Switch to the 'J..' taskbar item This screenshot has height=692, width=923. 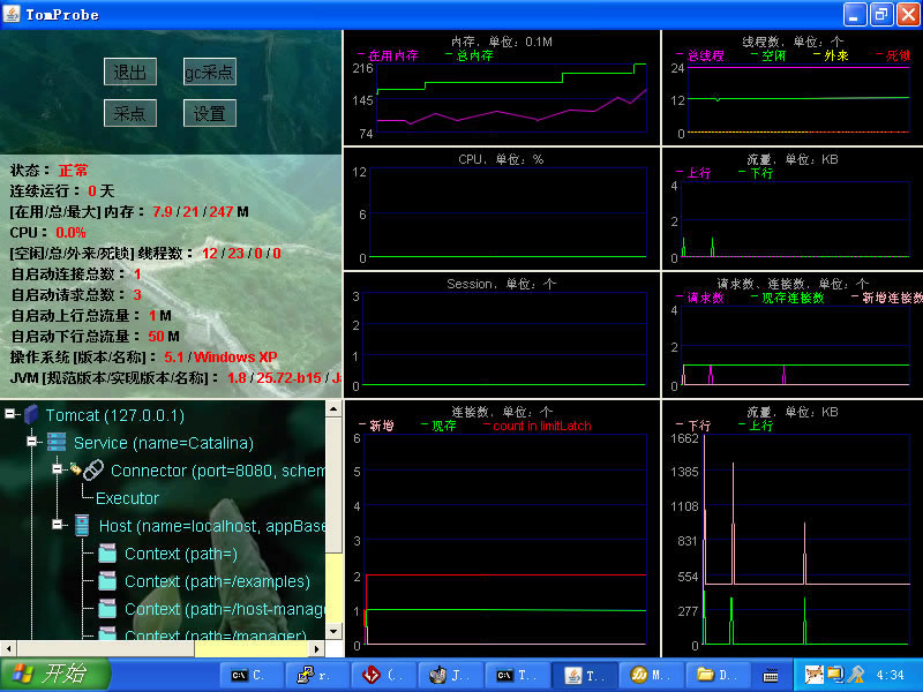point(450,676)
